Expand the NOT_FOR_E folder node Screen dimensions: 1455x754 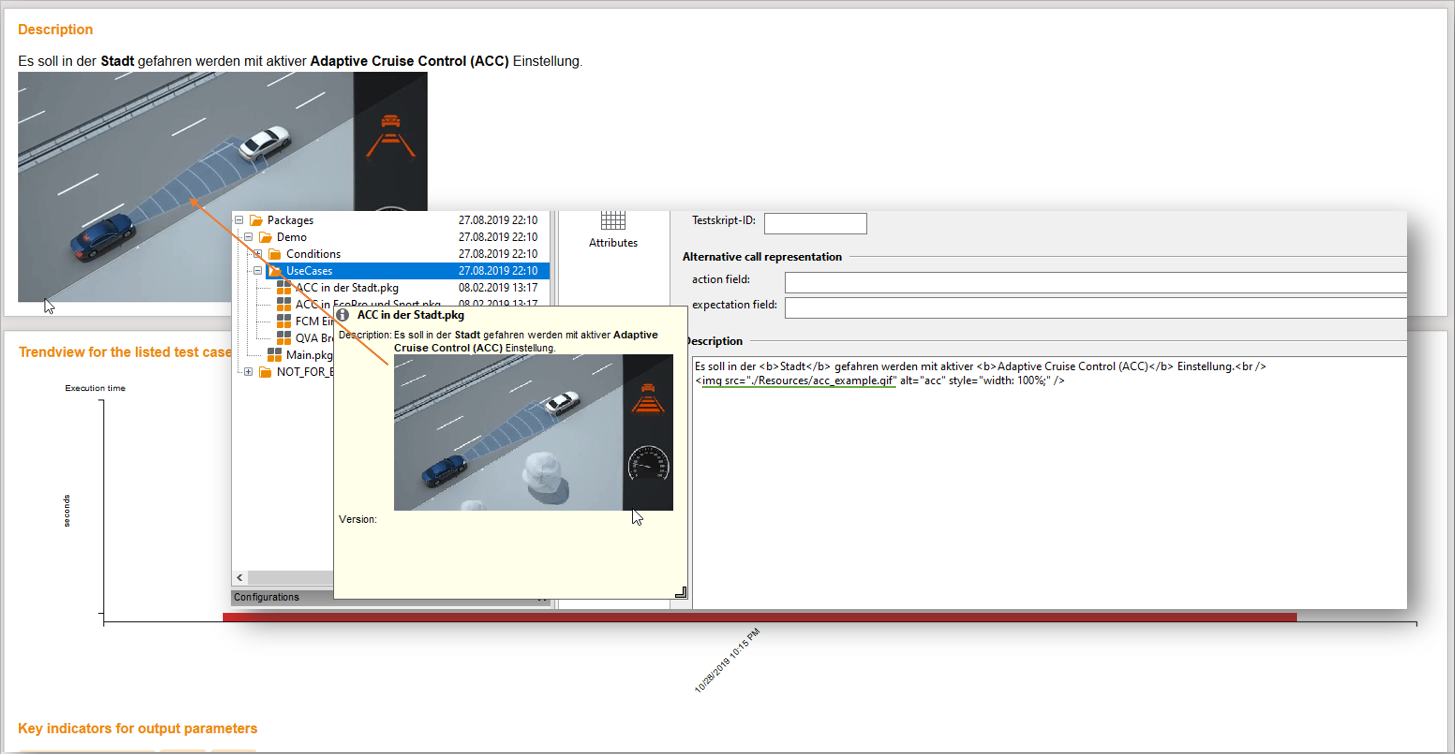(248, 372)
